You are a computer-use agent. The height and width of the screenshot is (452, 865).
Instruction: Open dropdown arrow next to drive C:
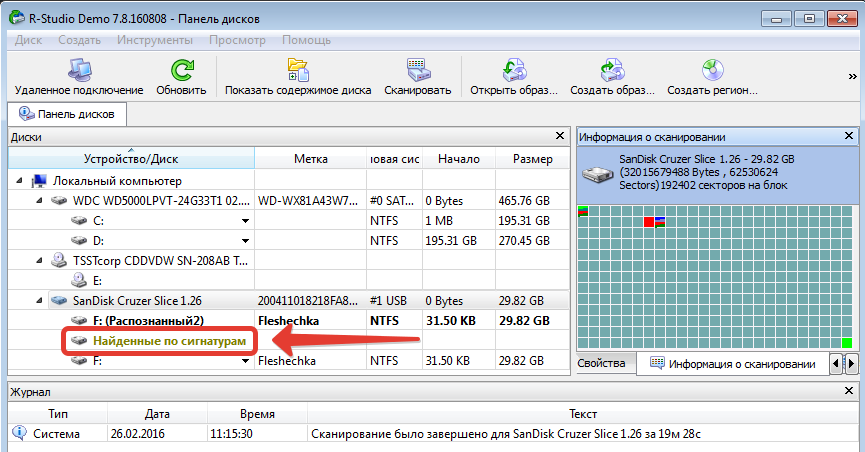click(x=243, y=220)
